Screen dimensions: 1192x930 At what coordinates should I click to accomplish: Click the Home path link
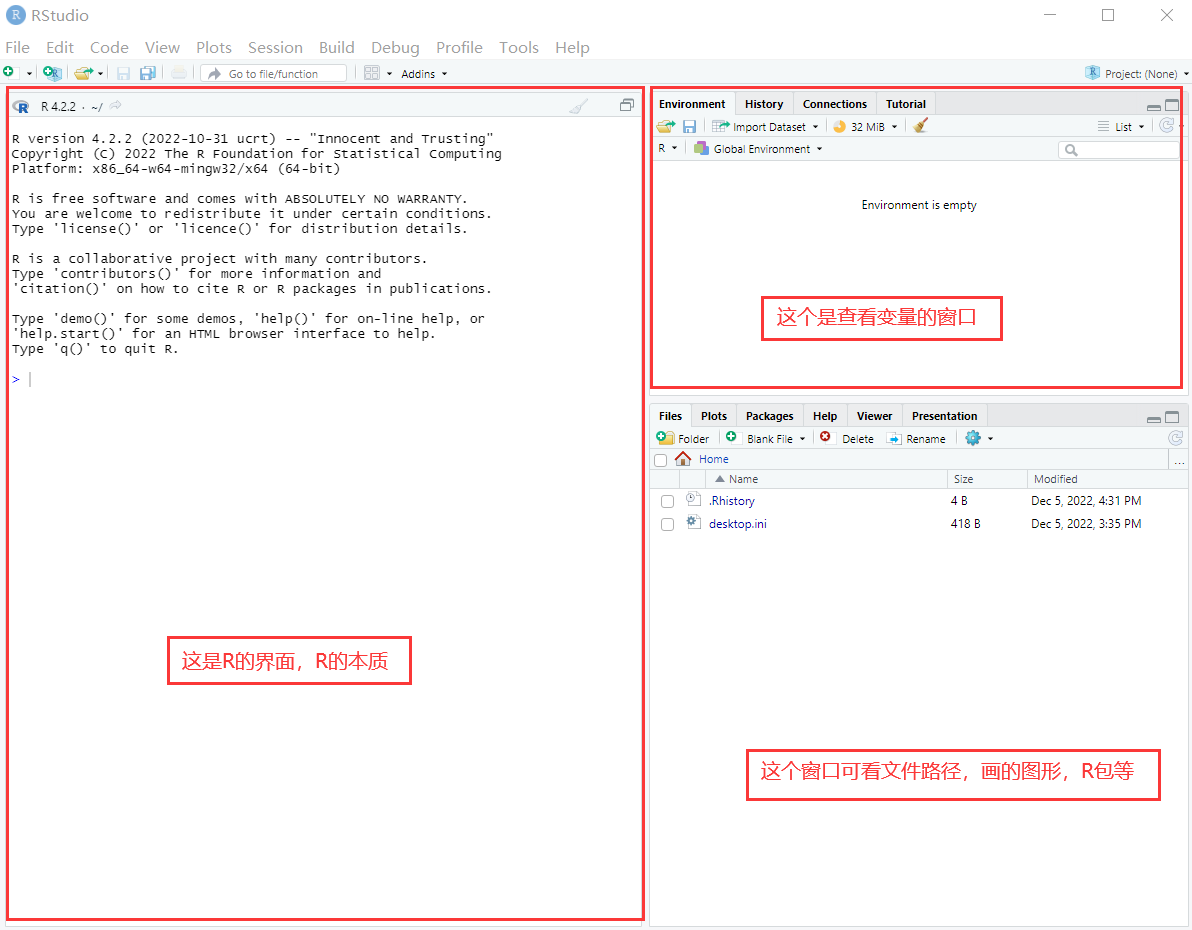click(713, 459)
